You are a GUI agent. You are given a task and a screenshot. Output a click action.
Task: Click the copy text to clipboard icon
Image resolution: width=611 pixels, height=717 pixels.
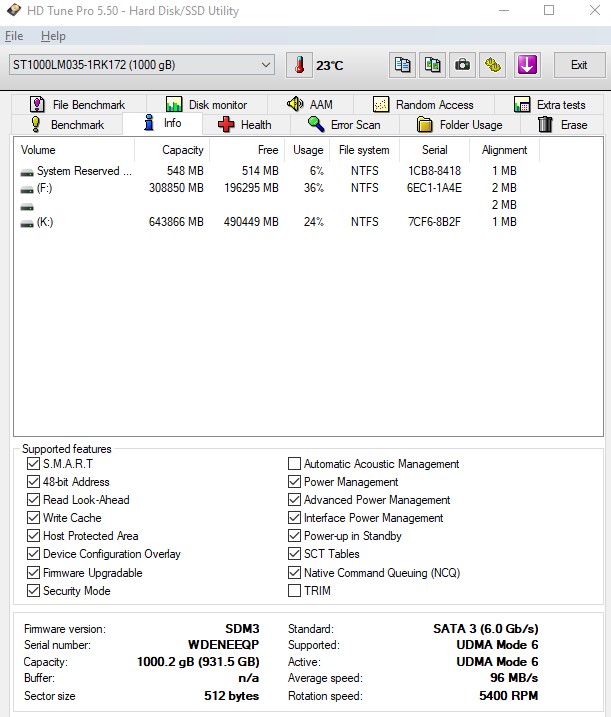tap(402, 65)
